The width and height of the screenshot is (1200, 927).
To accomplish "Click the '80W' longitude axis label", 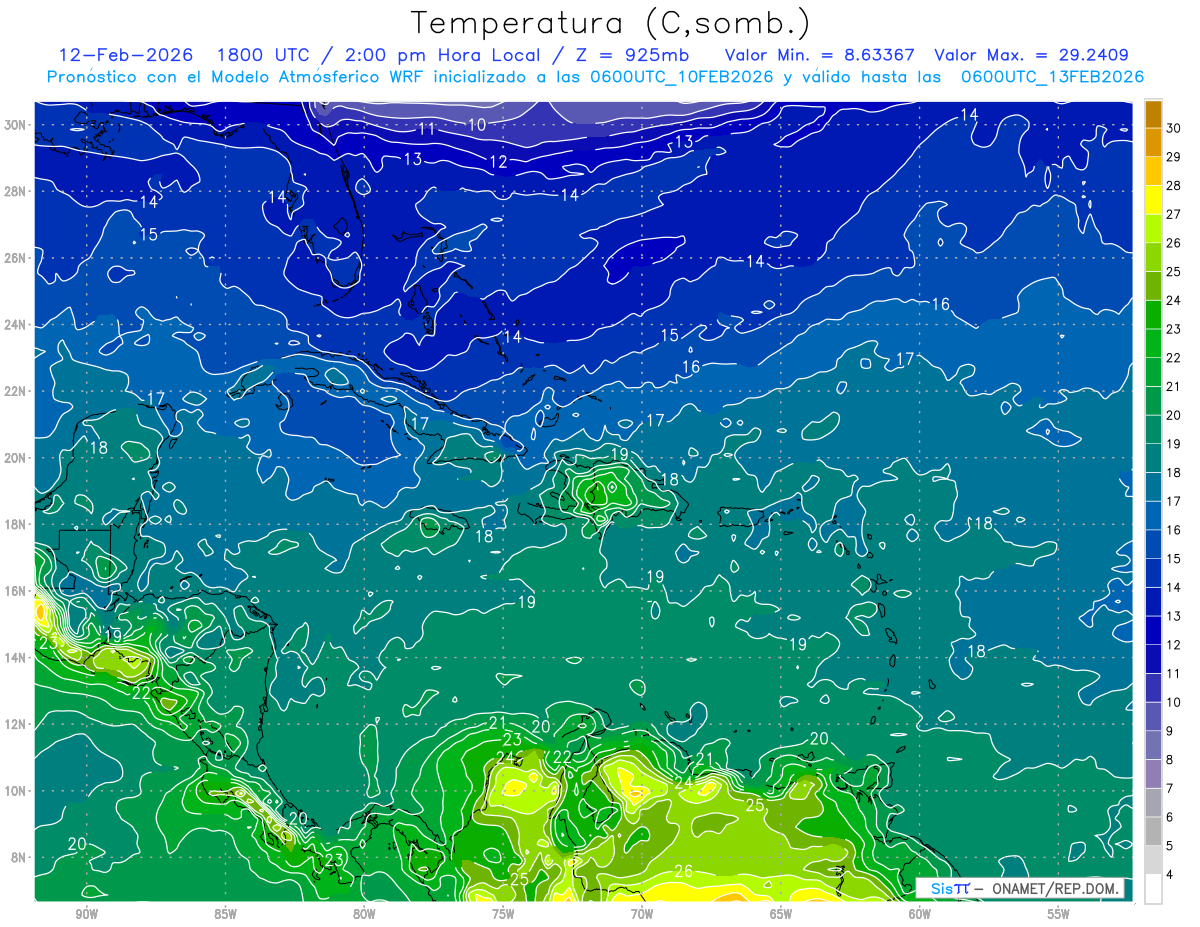I will coord(364,914).
